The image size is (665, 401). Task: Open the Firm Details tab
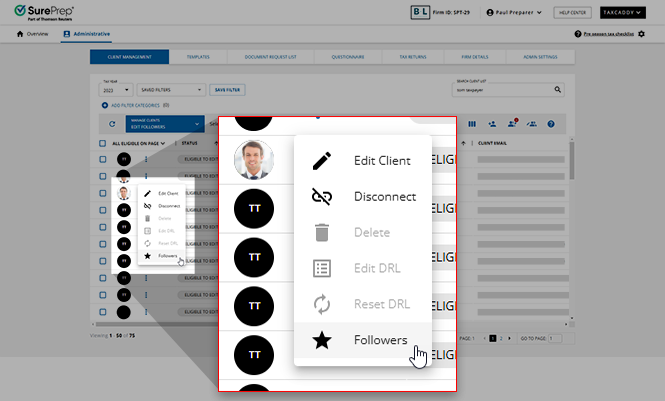(475, 57)
